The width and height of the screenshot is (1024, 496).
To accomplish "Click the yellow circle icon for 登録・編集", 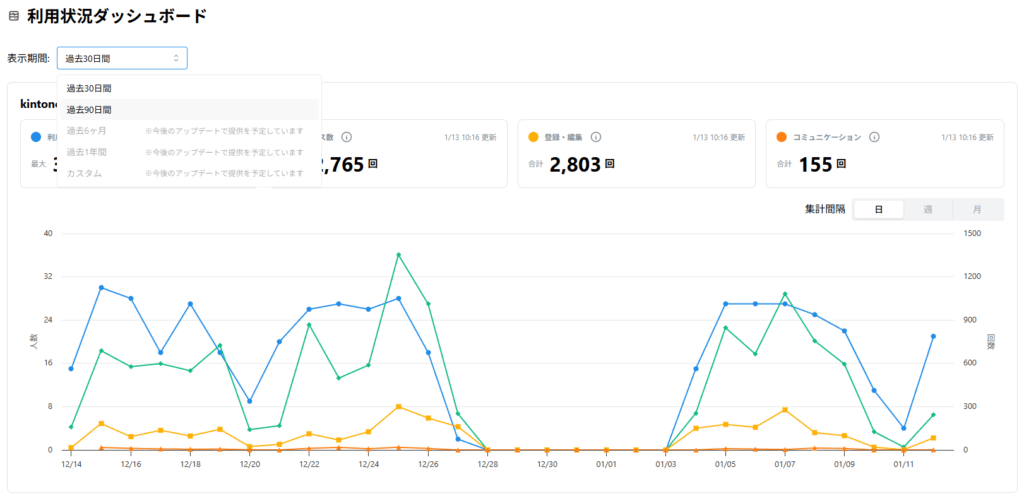I will 533,137.
